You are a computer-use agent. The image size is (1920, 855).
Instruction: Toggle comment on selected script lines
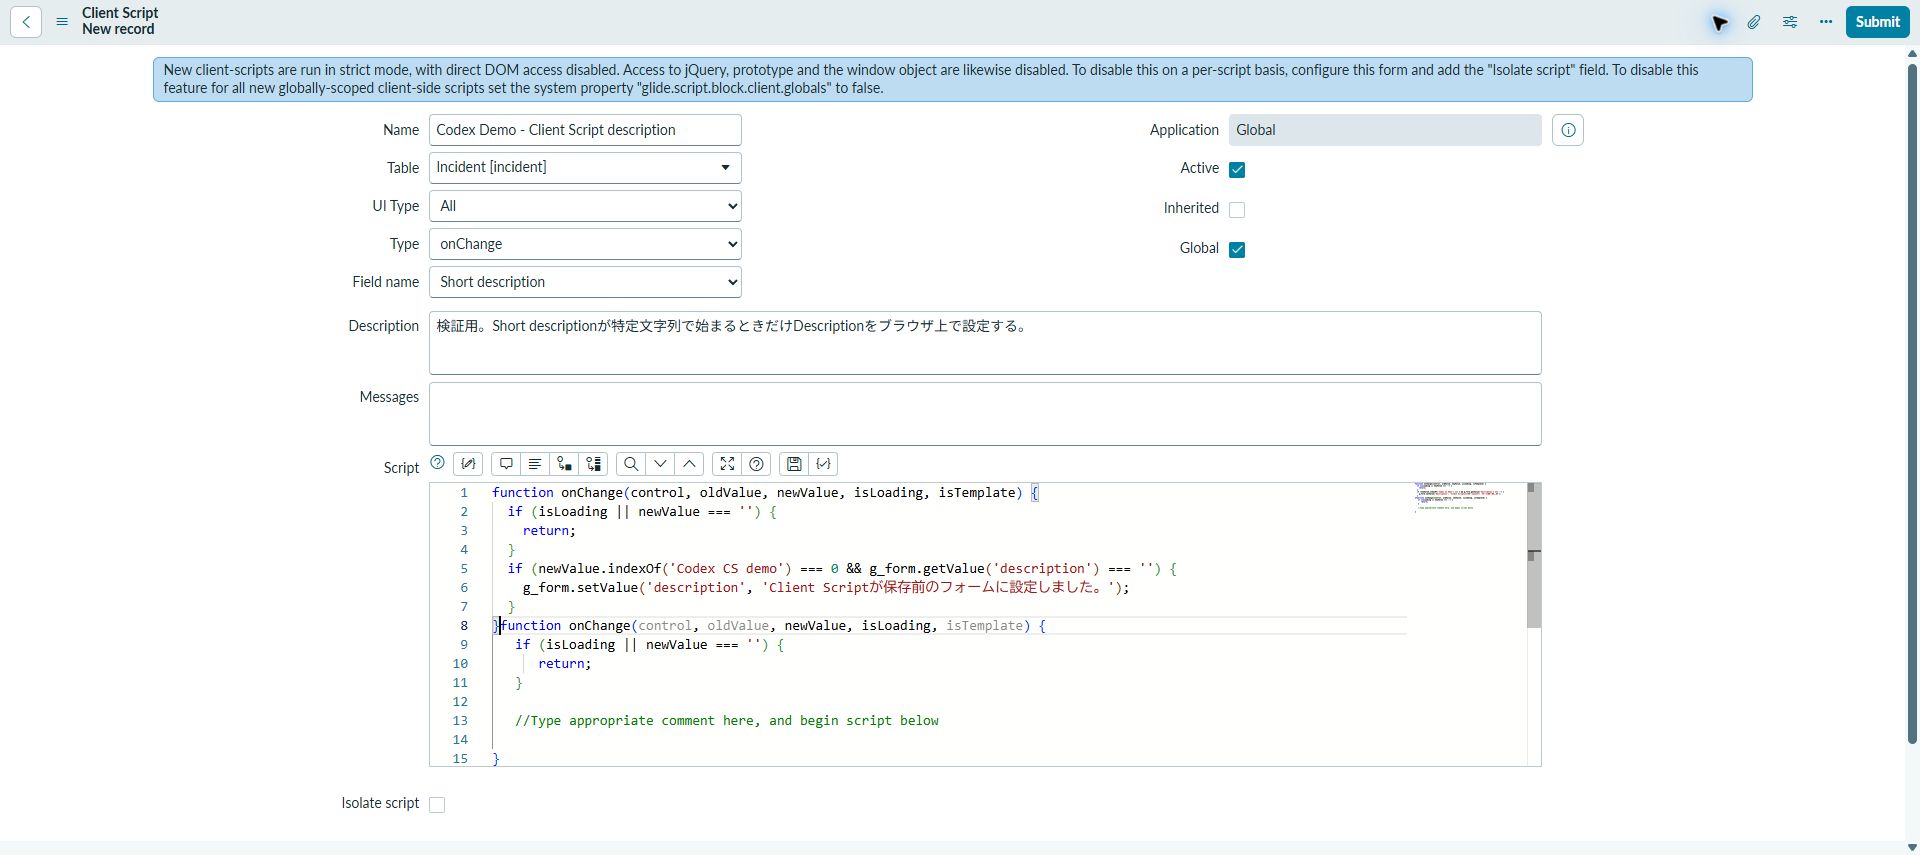click(506, 464)
